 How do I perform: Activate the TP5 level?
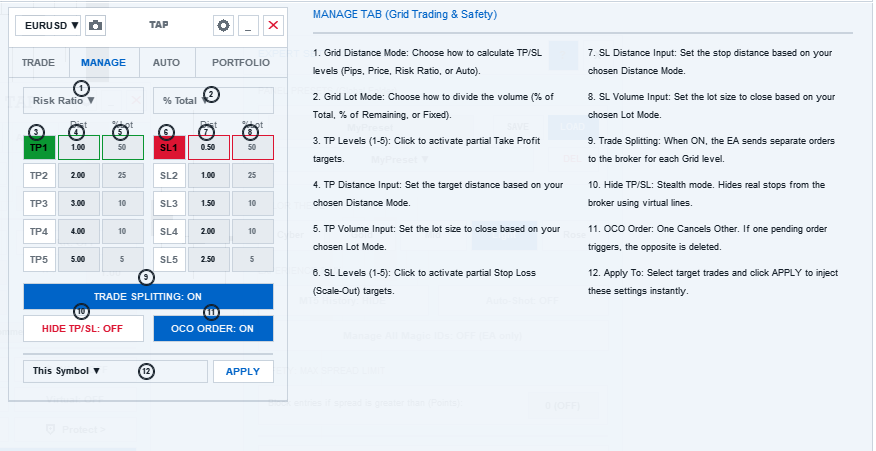point(39,259)
